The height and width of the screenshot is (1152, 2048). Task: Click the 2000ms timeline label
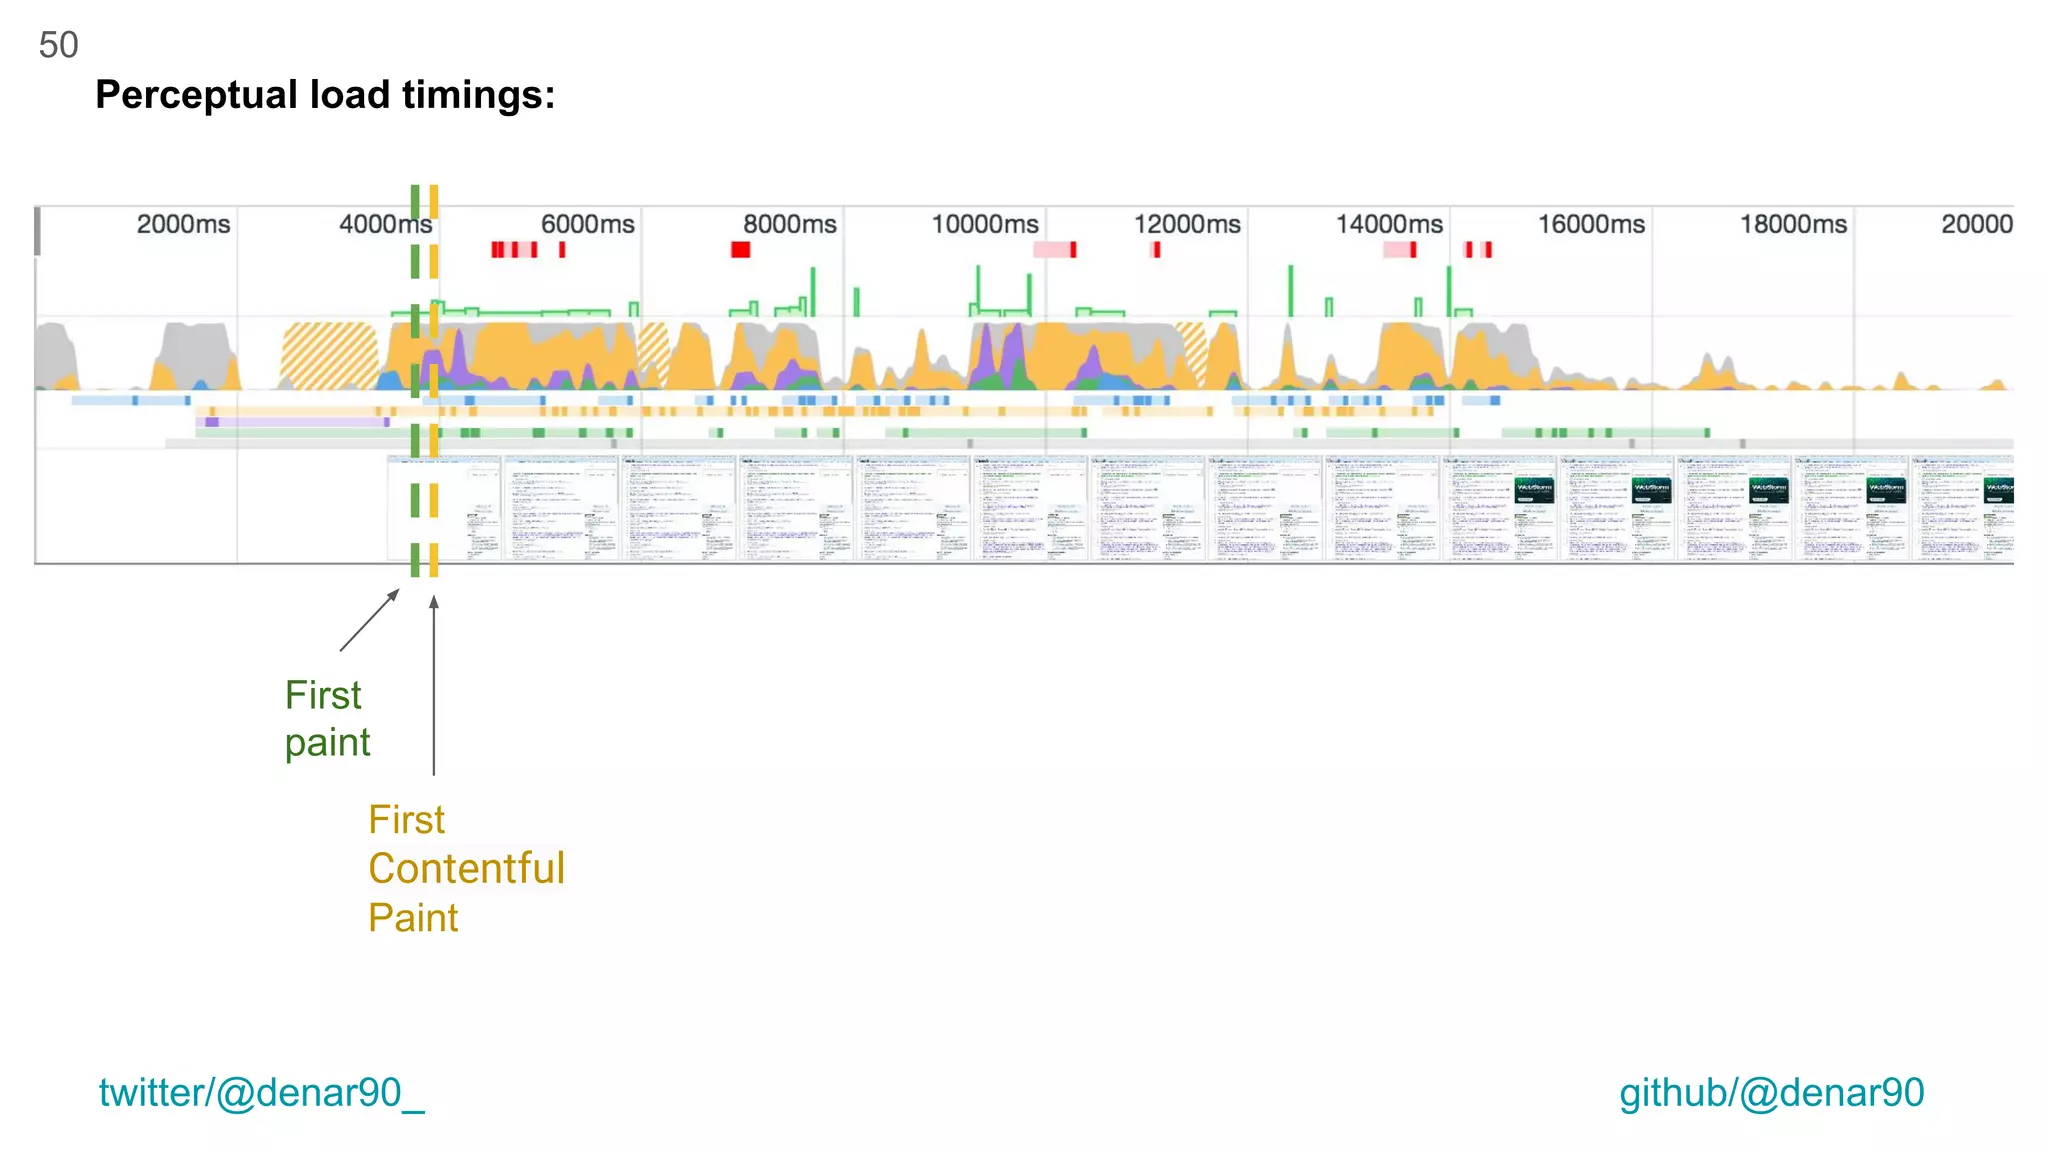coord(183,224)
